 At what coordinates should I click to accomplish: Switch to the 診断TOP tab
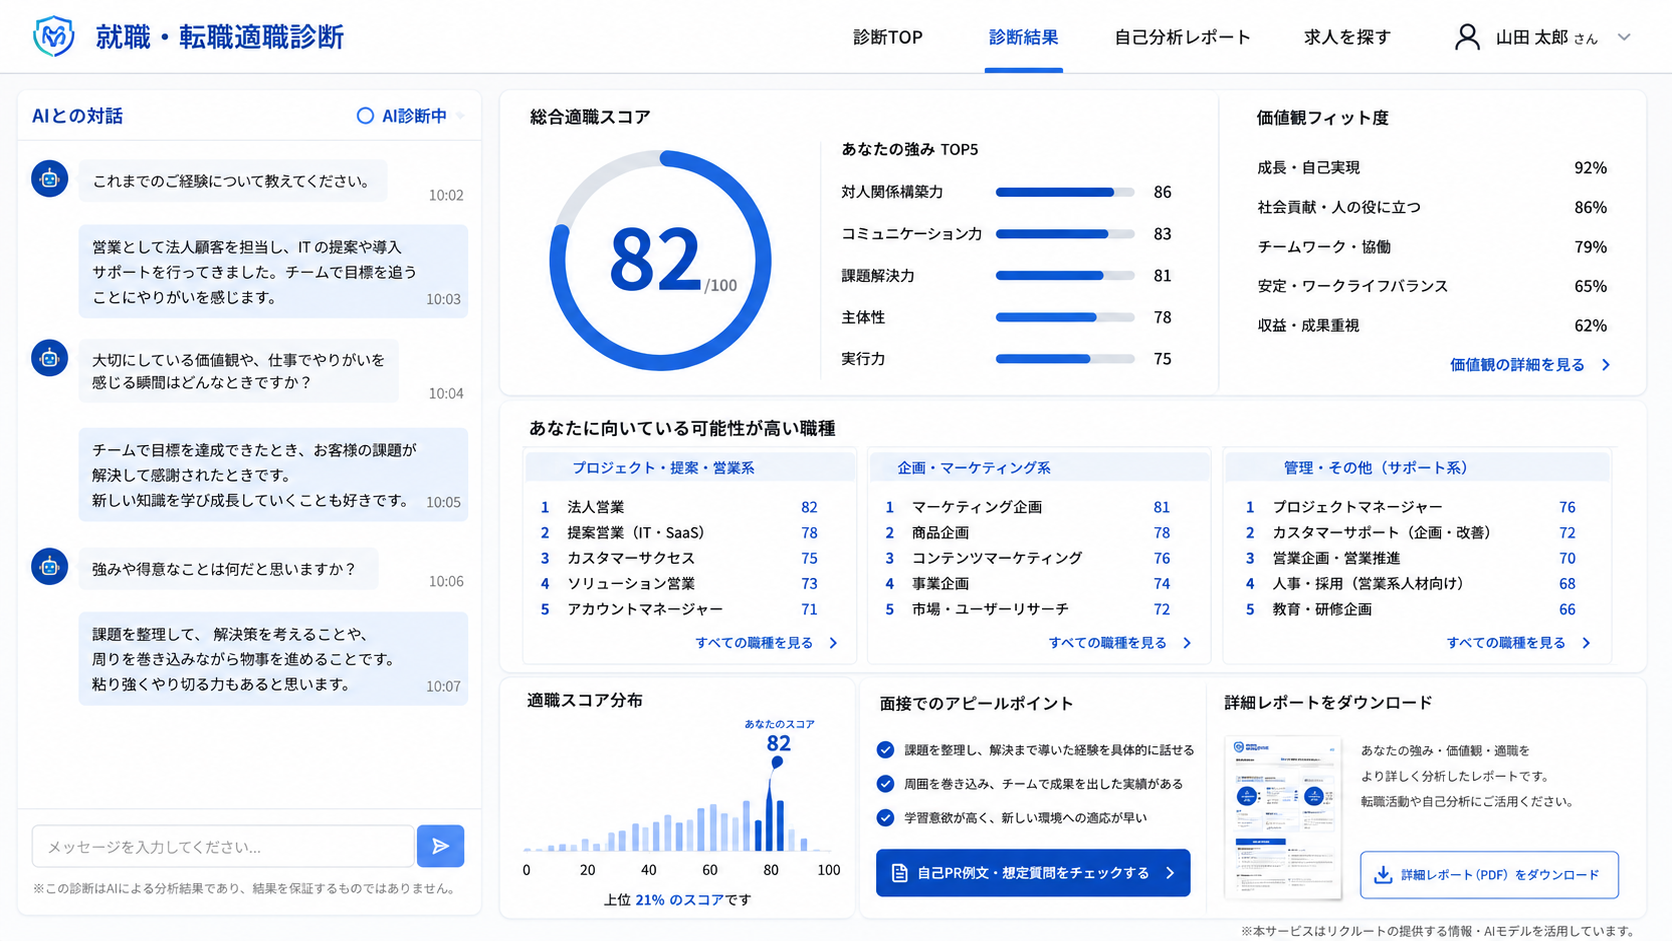[x=887, y=37]
